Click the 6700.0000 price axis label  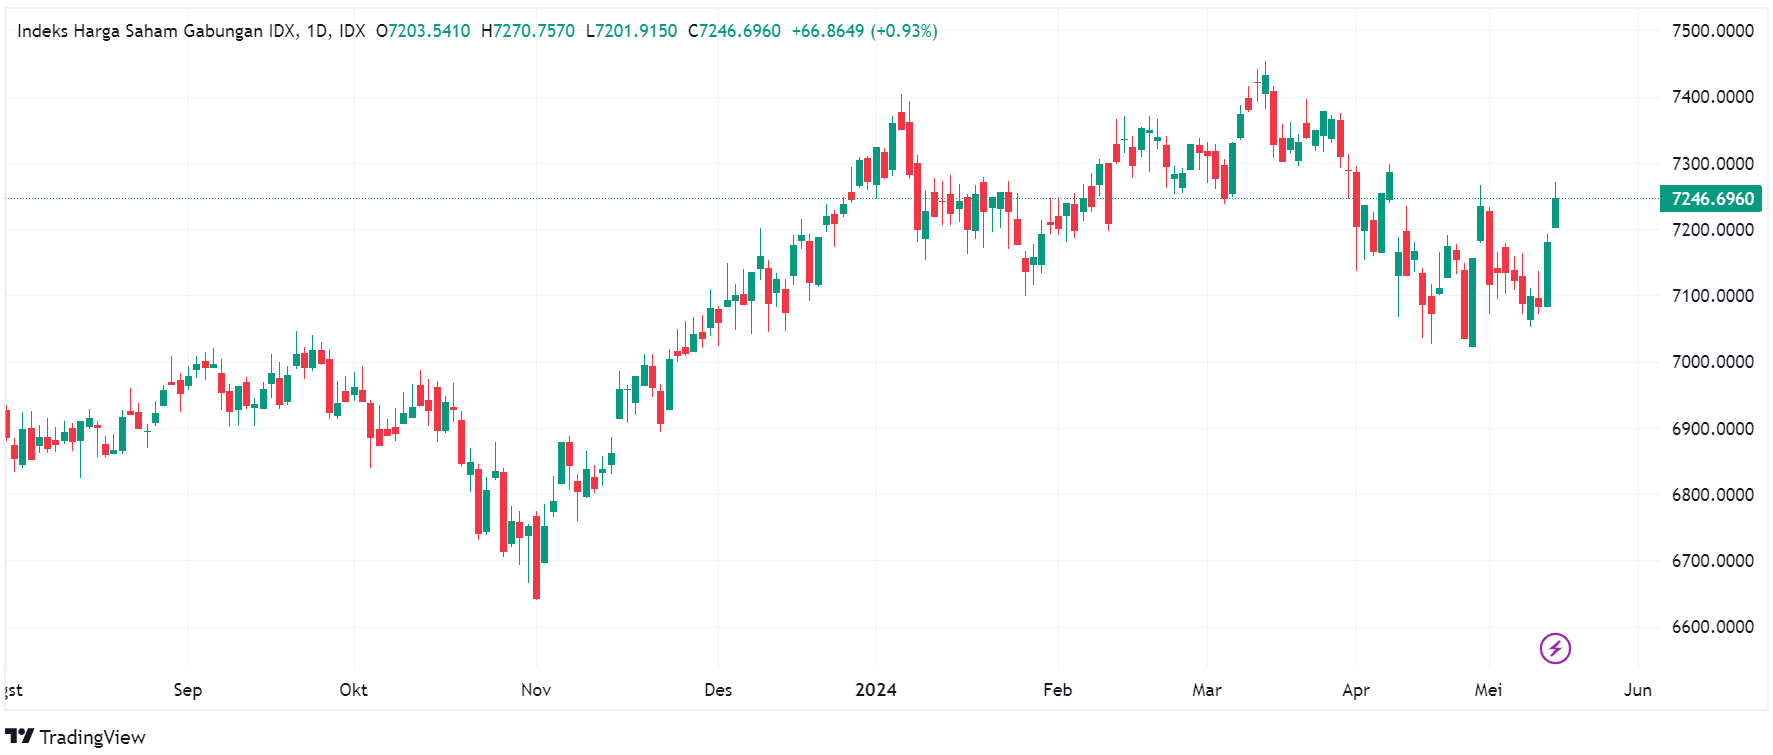pos(1712,560)
